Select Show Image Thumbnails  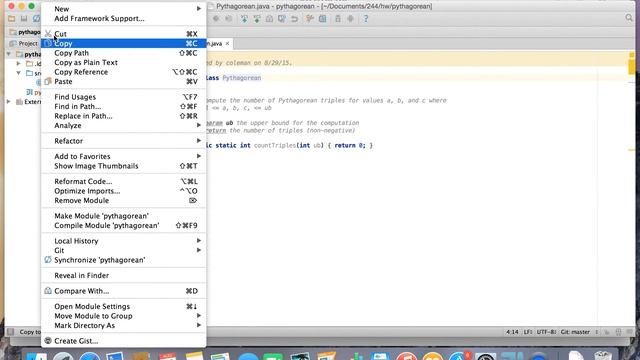(123, 166)
